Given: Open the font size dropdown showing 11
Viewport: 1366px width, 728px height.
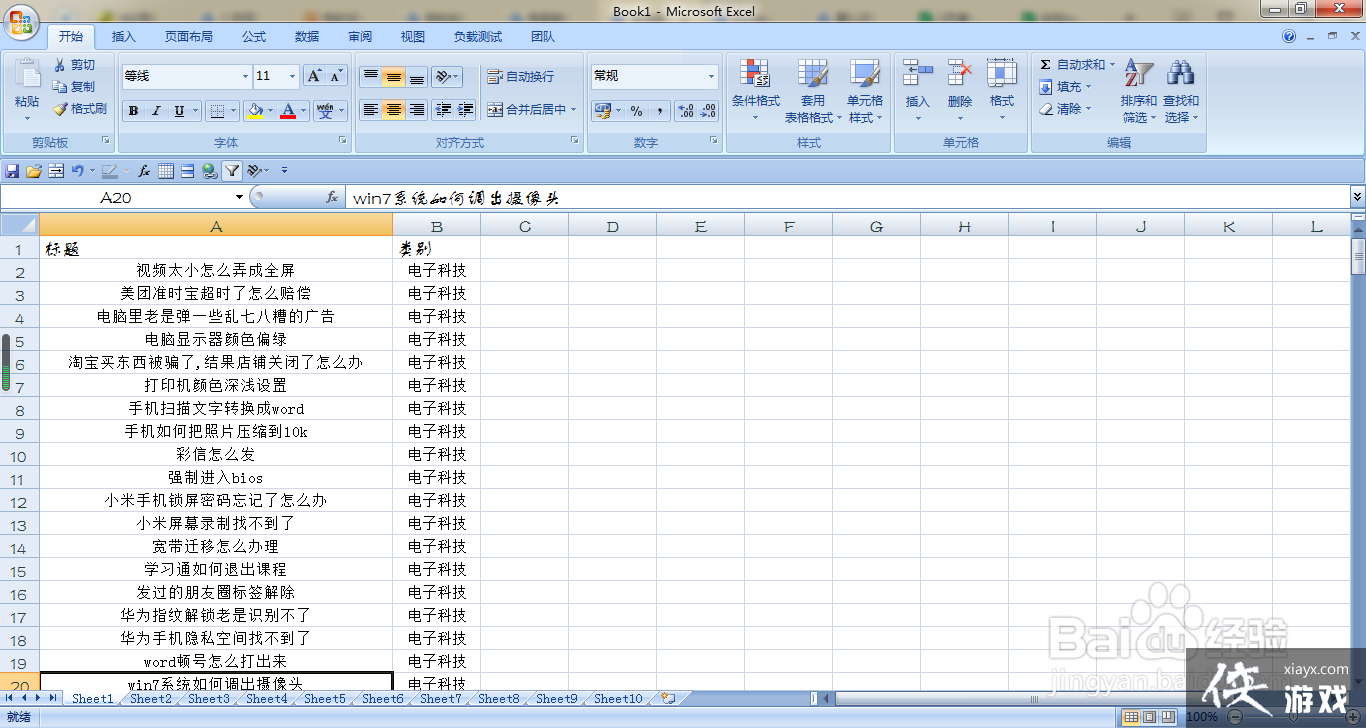Looking at the screenshot, I should (293, 76).
